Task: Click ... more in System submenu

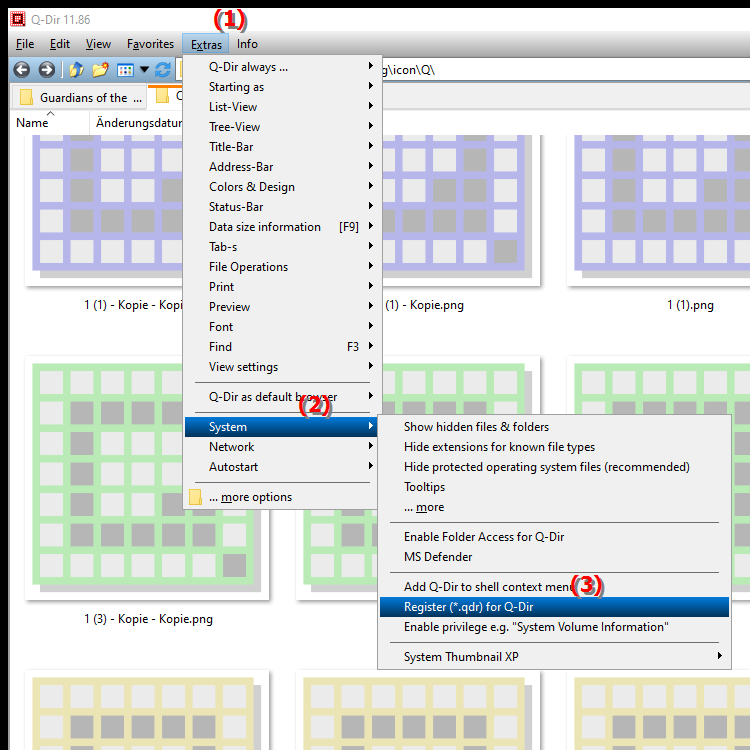Action: point(554,507)
